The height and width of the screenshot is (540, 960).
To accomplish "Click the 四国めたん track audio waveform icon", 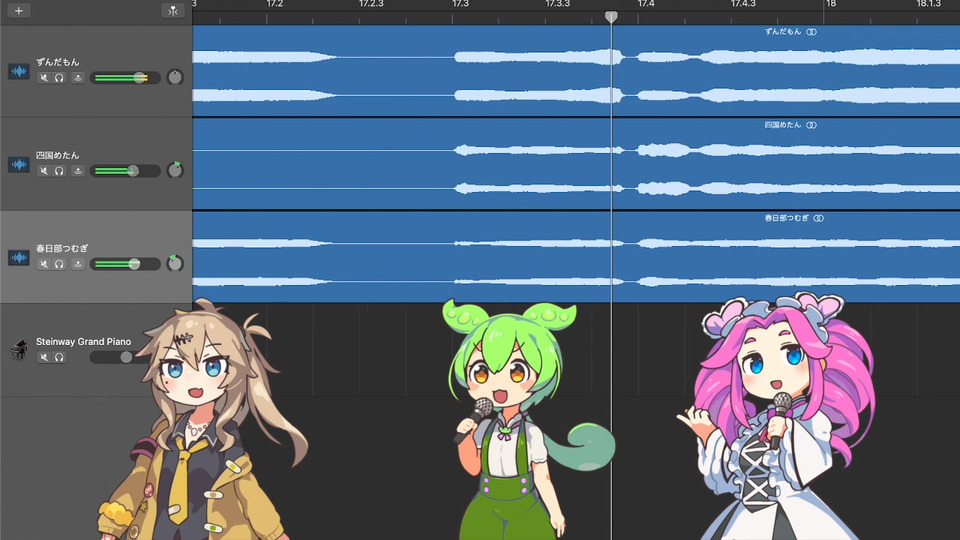I will (x=18, y=165).
